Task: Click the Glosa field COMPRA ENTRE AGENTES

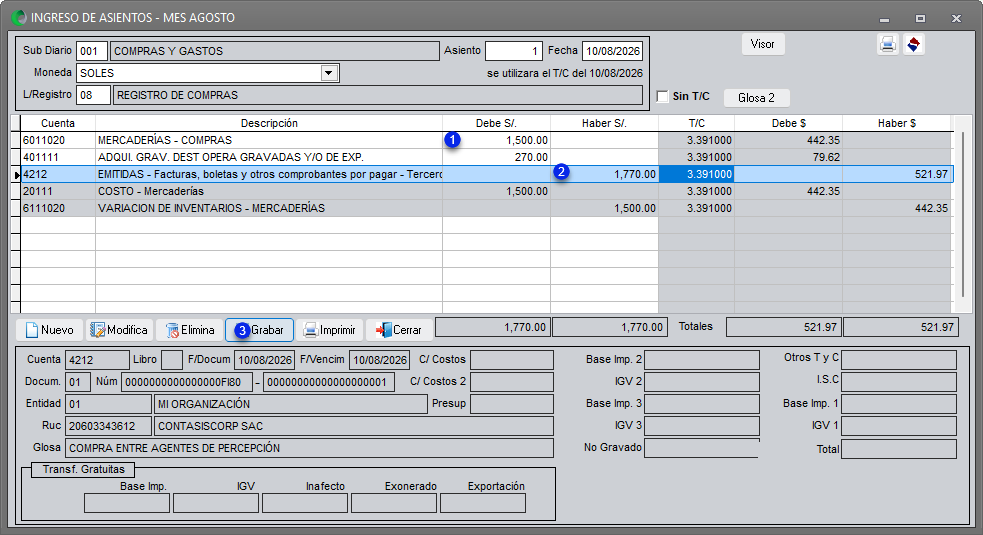Action: pyautogui.click(x=309, y=448)
